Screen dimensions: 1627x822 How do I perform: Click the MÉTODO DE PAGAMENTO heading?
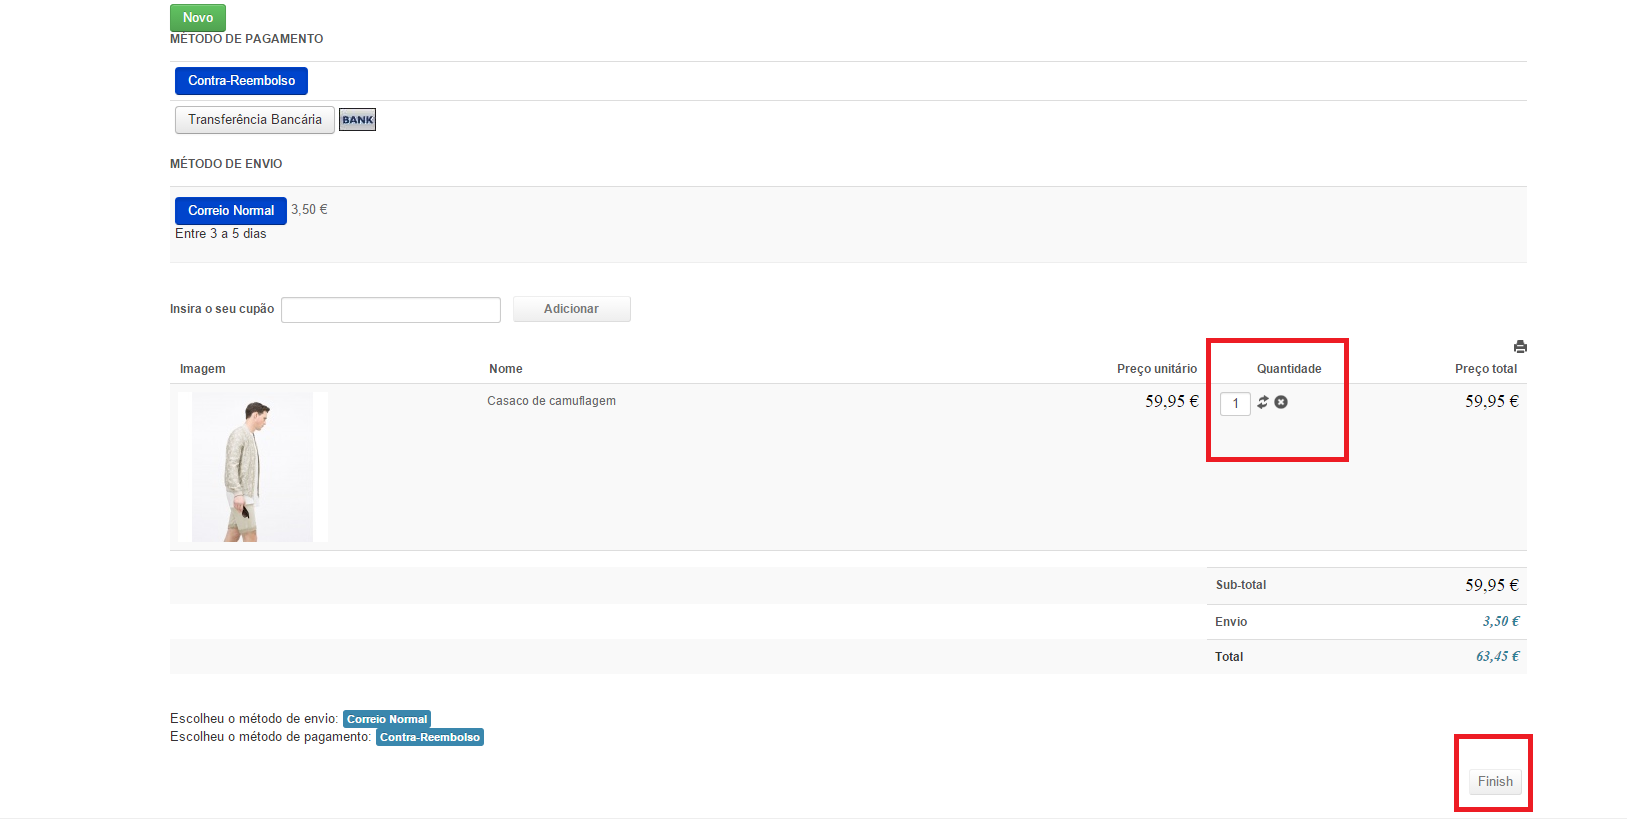[247, 39]
